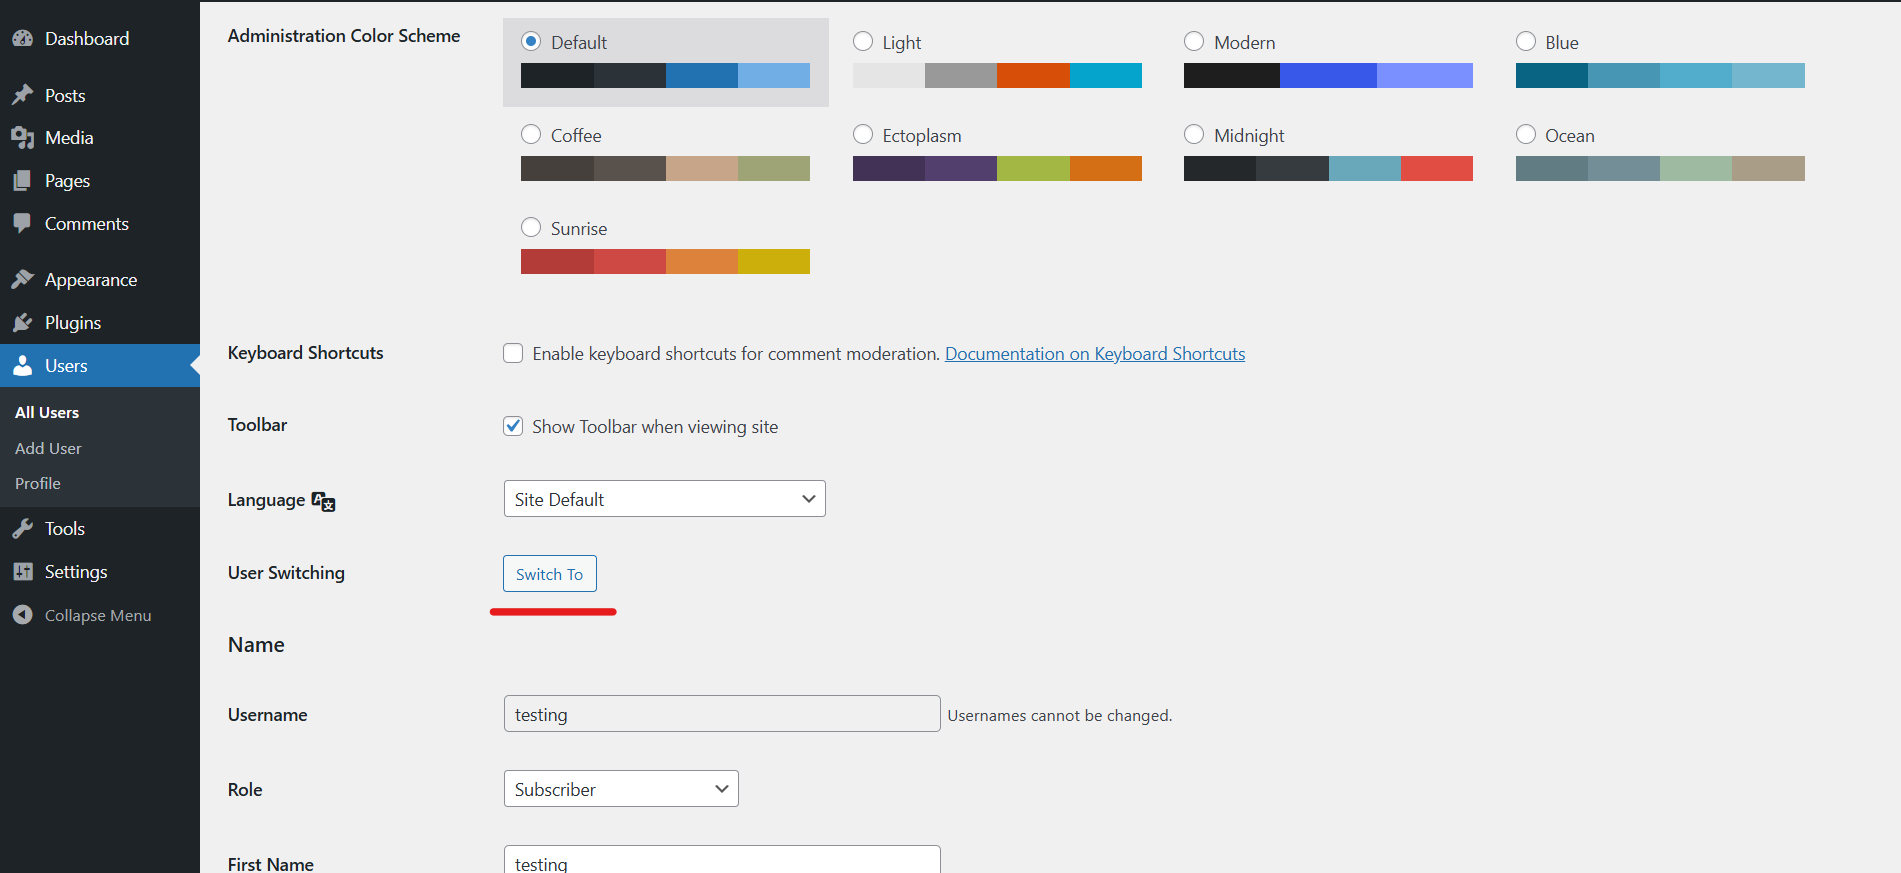
Task: Select the Ocean color scheme radio
Action: [x=1526, y=135]
